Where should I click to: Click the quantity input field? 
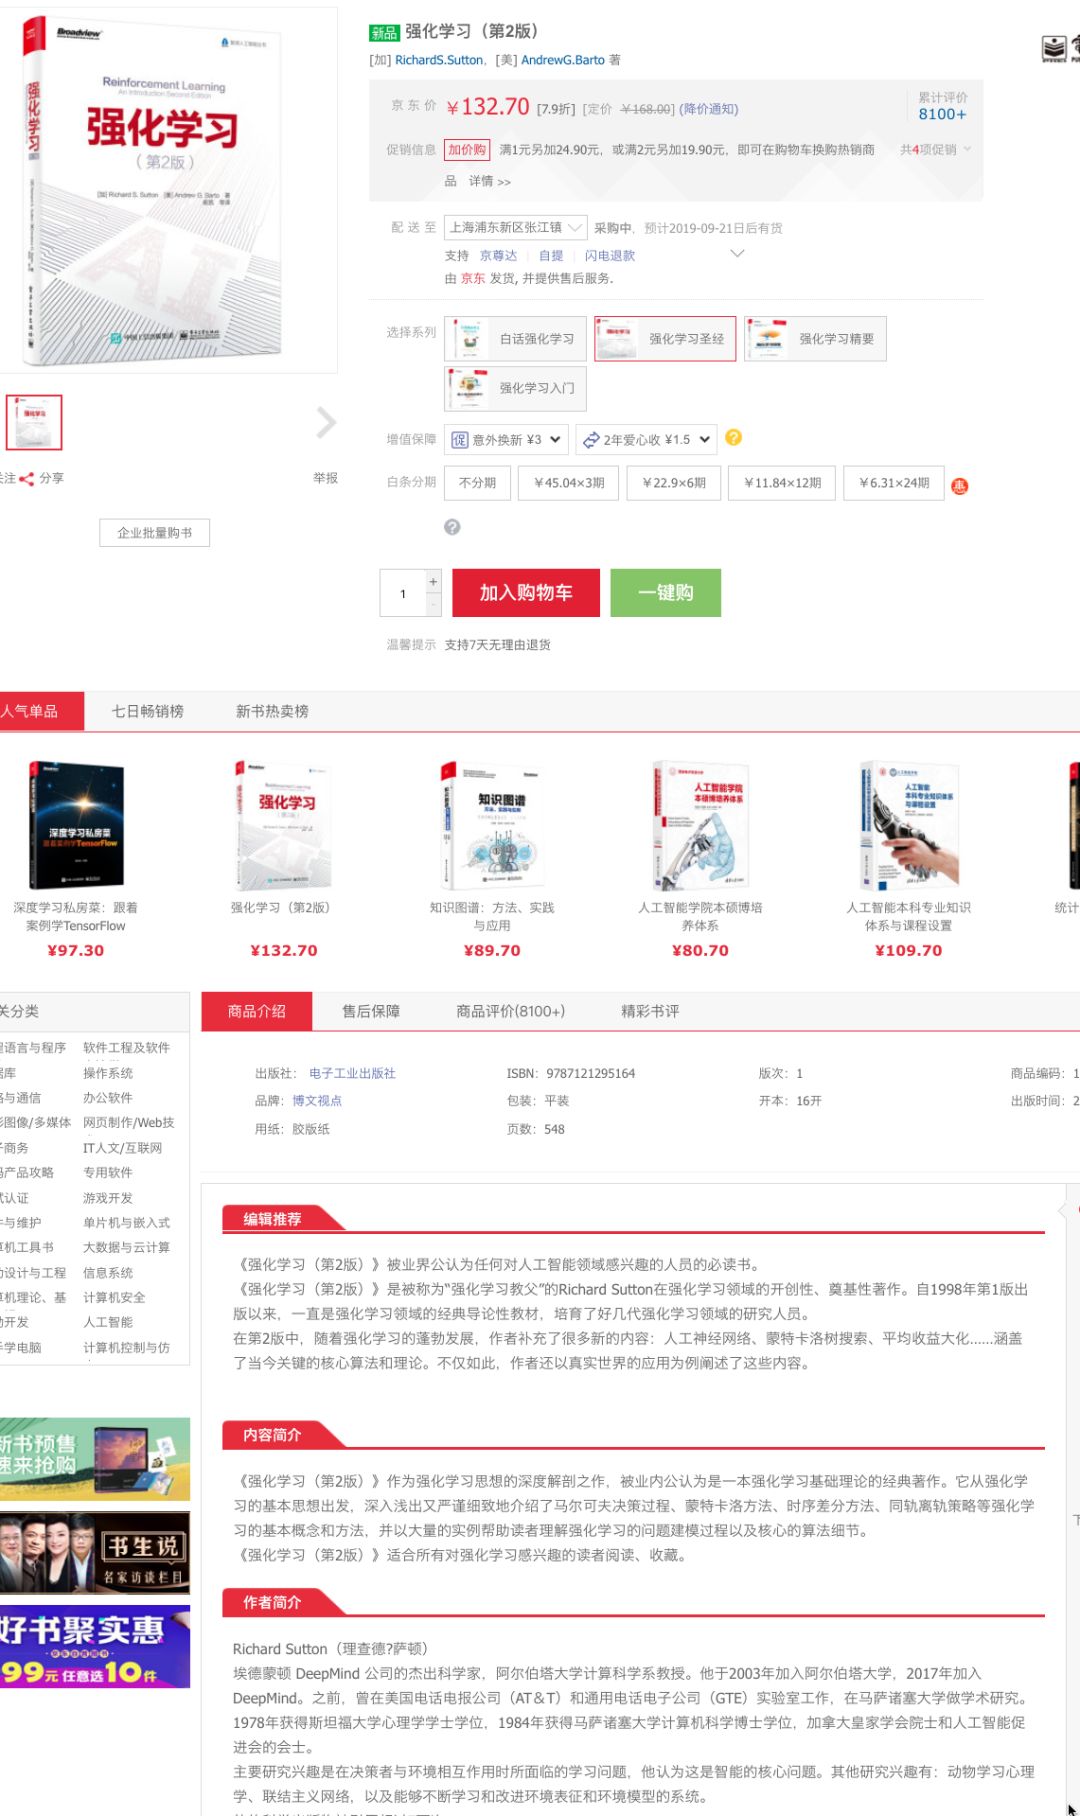(403, 593)
